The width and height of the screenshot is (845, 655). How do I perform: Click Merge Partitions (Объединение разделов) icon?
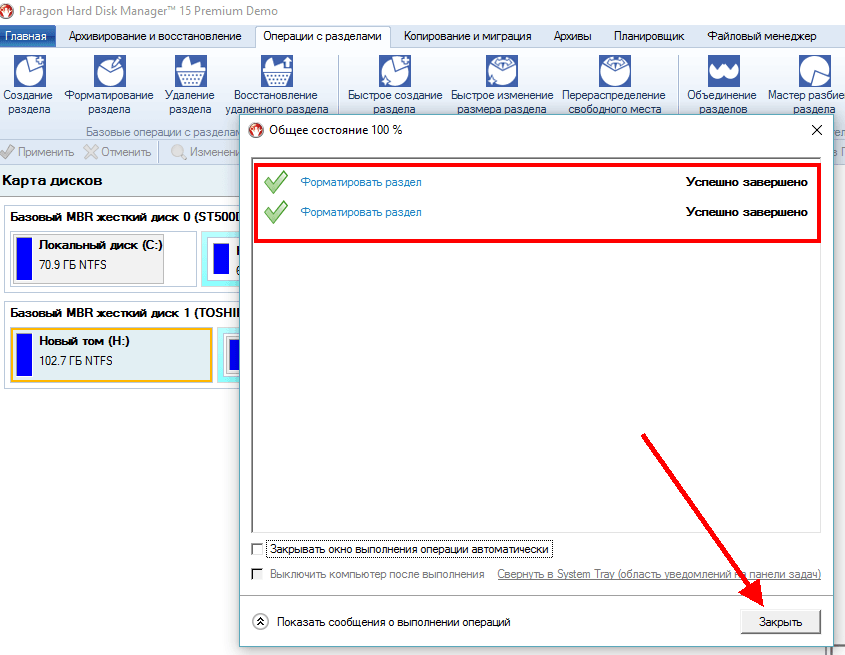click(723, 73)
